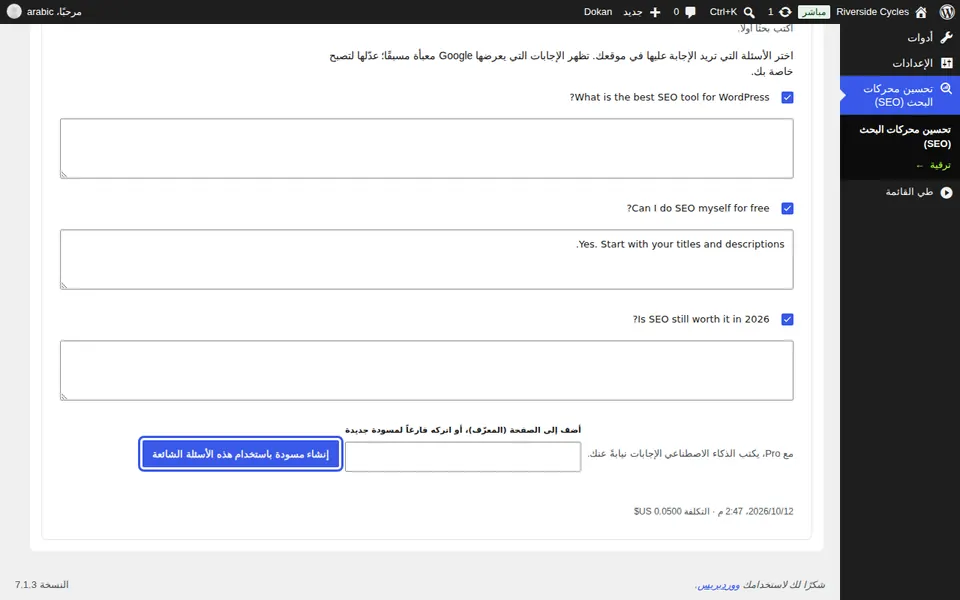The image size is (960, 600).
Task: Follow the ووردبريس footer link
Action: [x=719, y=585]
